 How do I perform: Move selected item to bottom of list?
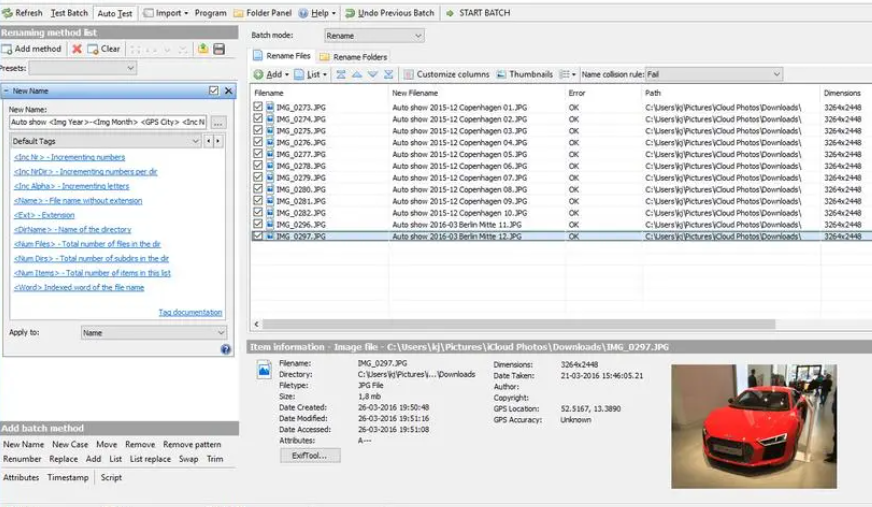pyautogui.click(x=389, y=74)
